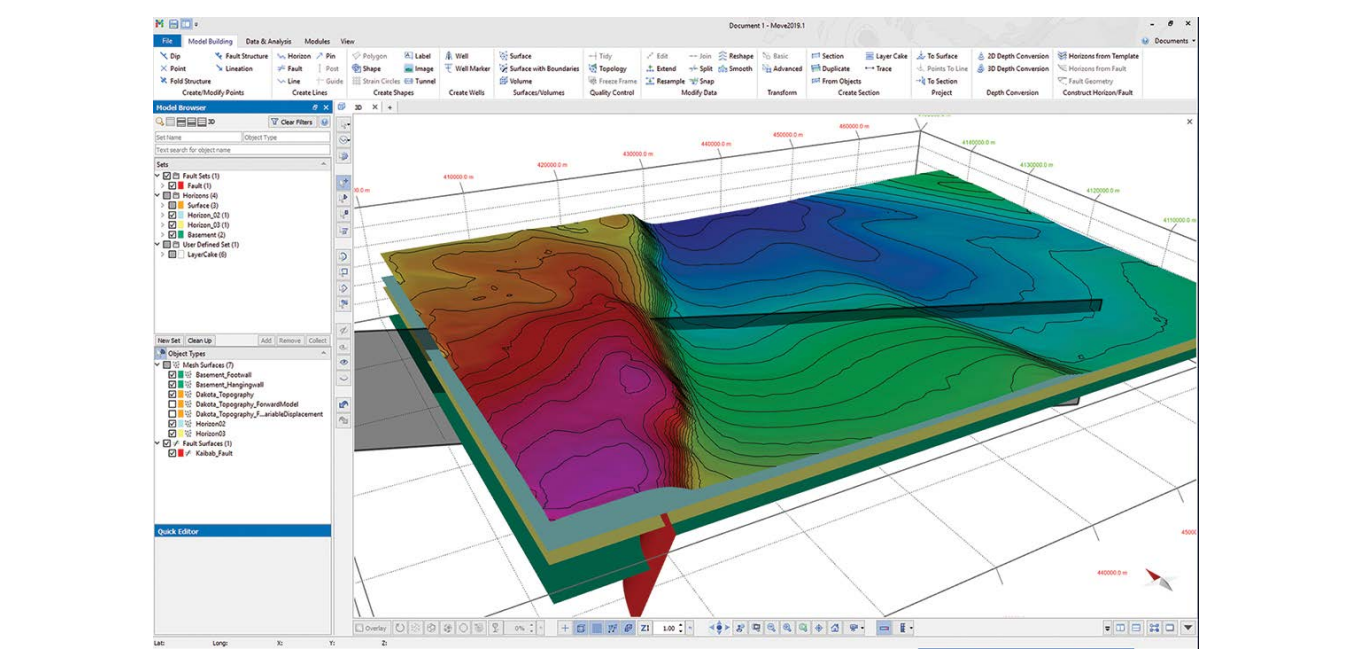
Task: Click Horizons from Template
Action: (x=1098, y=56)
